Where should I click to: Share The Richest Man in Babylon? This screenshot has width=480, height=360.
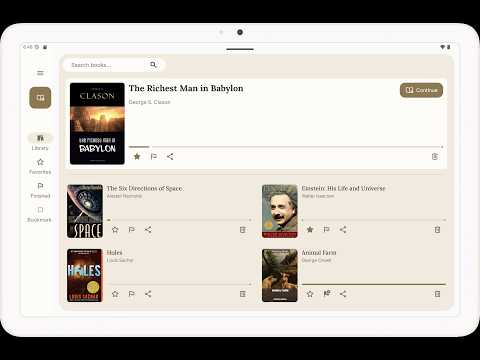(x=170, y=156)
